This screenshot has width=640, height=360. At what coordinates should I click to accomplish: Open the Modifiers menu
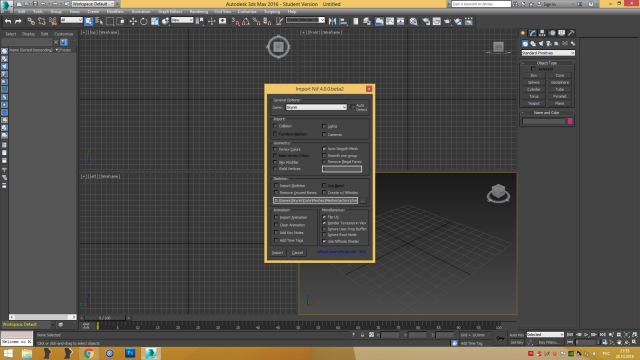click(x=115, y=12)
